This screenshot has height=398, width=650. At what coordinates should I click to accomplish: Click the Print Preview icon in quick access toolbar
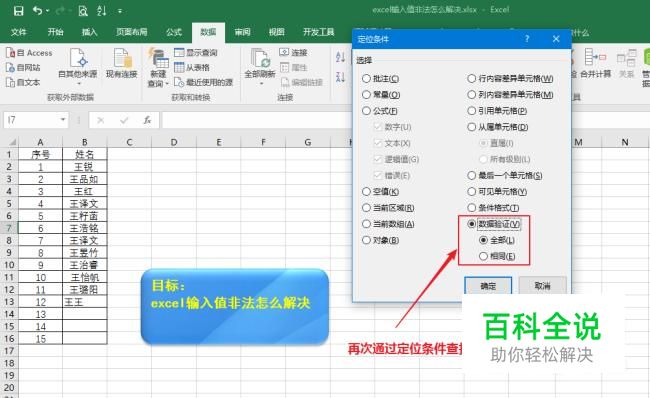pos(83,11)
